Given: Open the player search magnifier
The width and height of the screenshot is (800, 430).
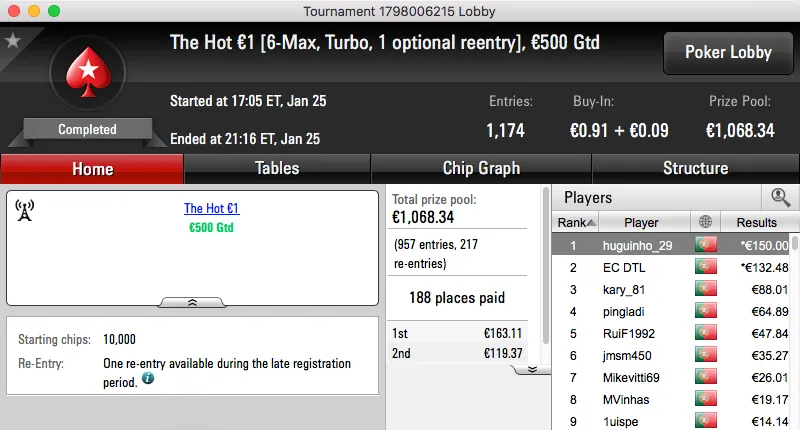Looking at the screenshot, I should 780,197.
